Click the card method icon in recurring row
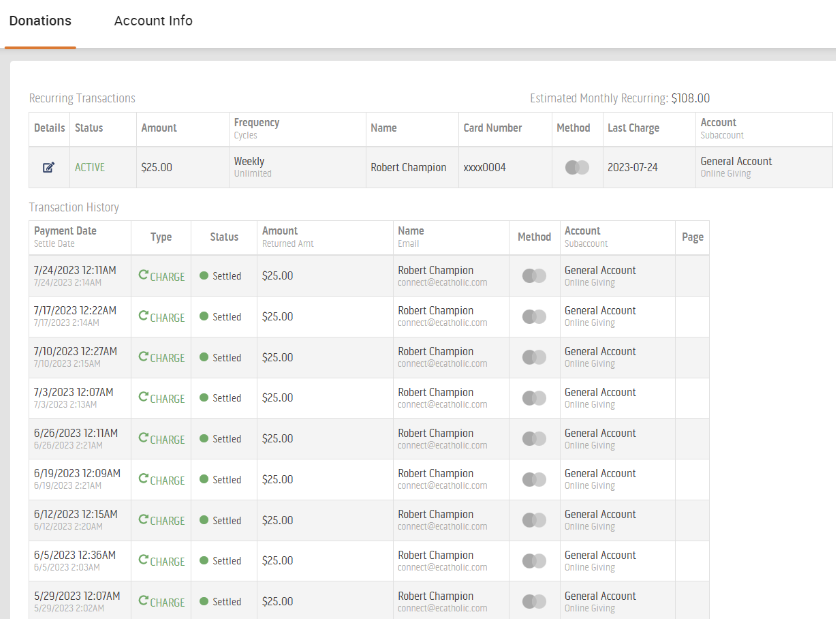 coord(577,167)
